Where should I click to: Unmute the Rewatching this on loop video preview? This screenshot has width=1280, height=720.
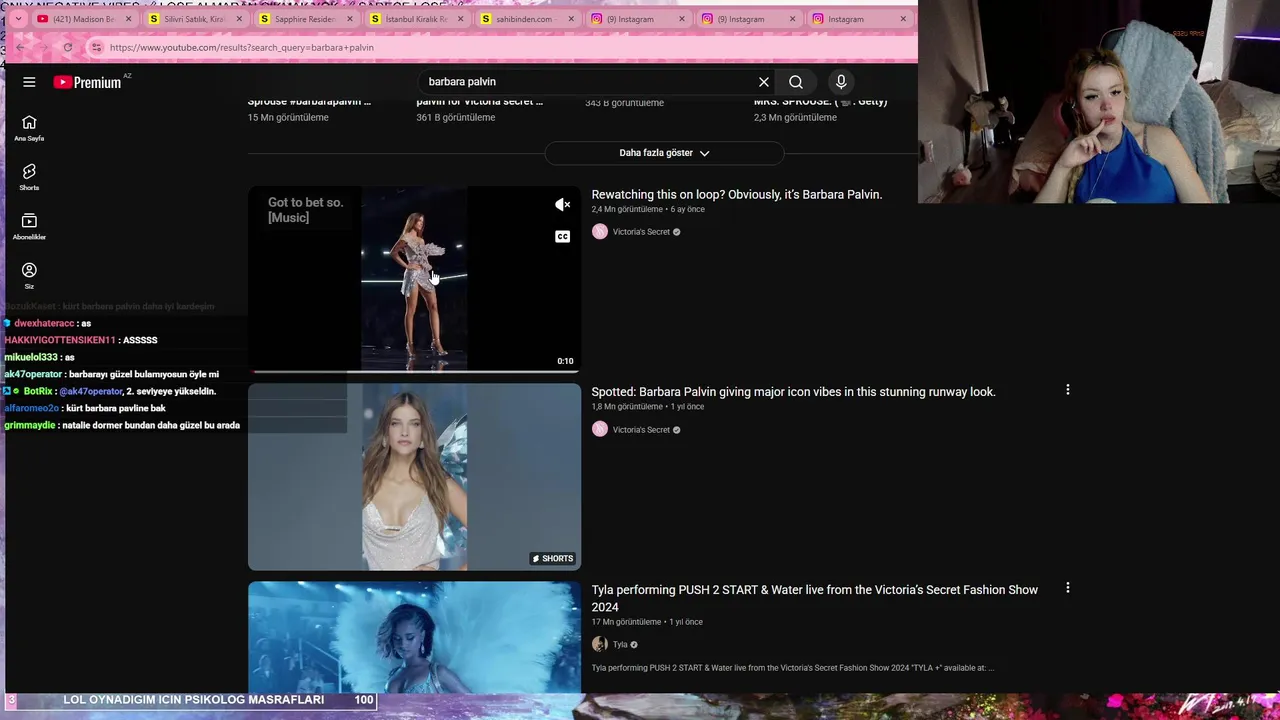563,205
